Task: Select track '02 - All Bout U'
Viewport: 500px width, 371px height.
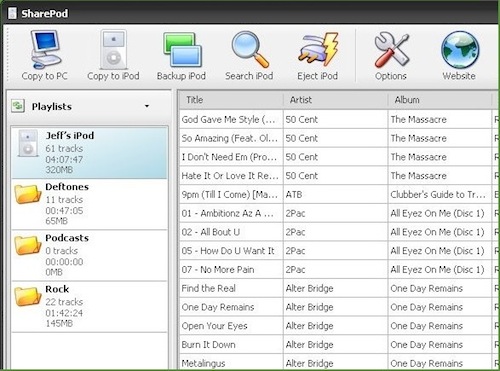Action: [x=211, y=232]
